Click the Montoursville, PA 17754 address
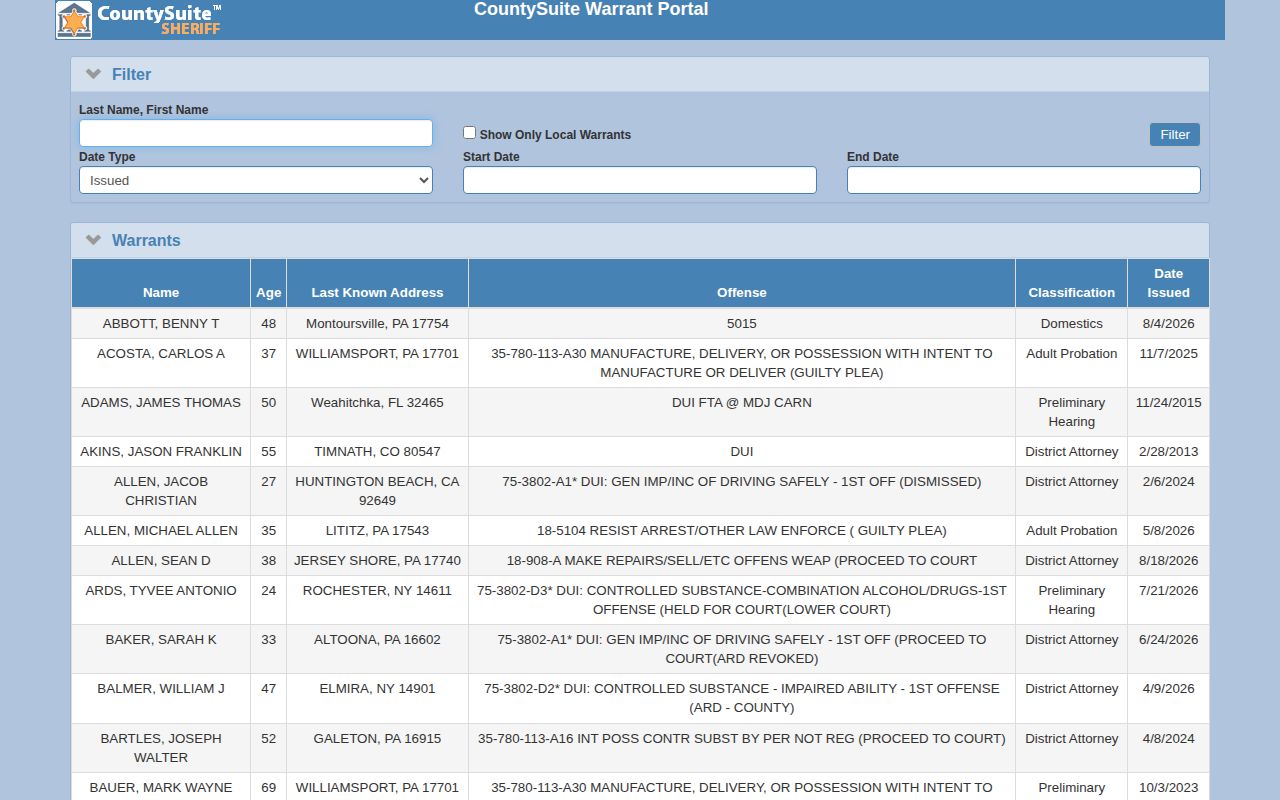Image resolution: width=1280 pixels, height=800 pixels. point(377,324)
